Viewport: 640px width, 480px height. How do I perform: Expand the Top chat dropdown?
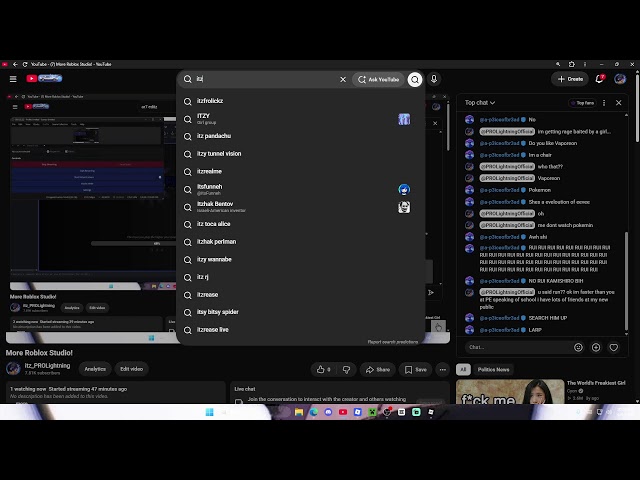480,103
